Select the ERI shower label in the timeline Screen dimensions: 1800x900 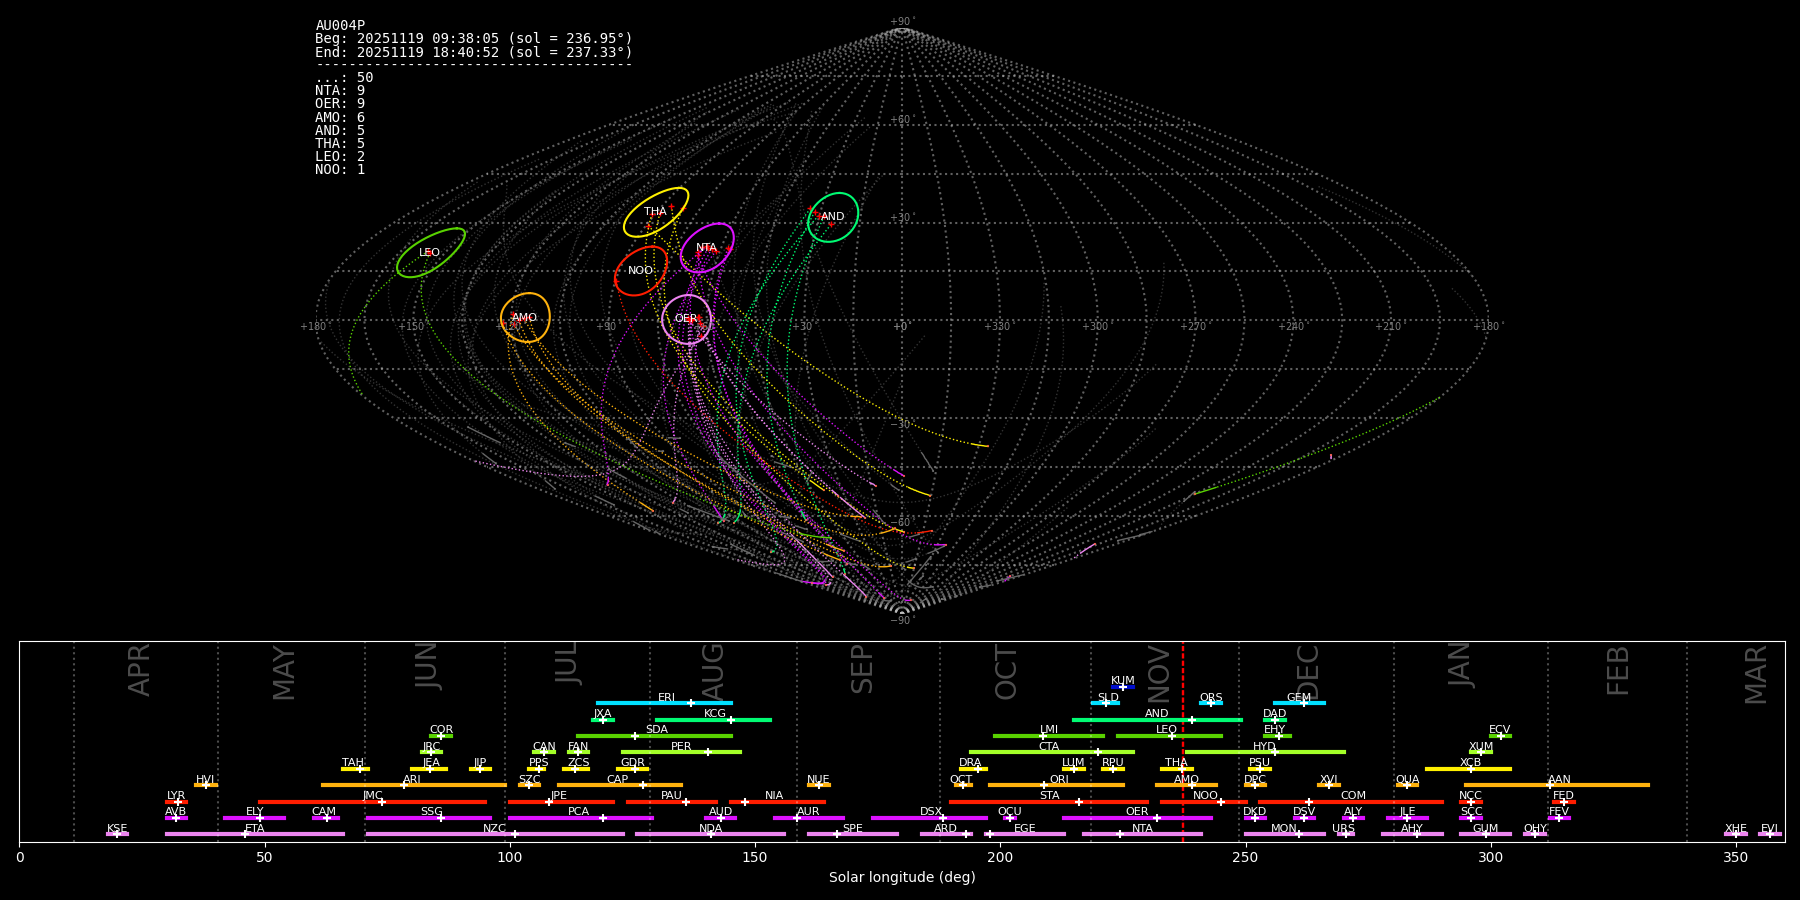pos(667,698)
